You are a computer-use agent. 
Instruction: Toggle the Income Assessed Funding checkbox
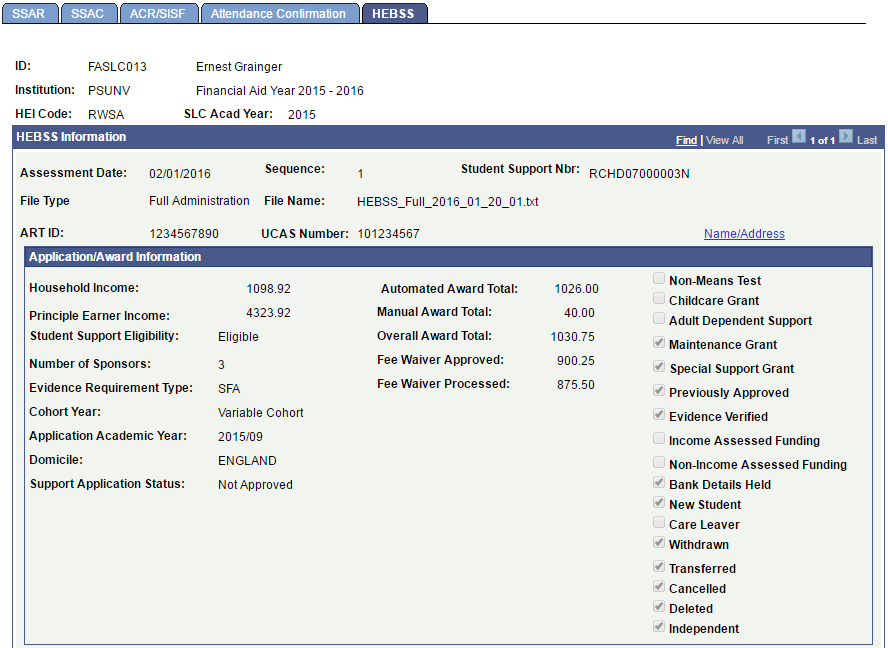[659, 438]
